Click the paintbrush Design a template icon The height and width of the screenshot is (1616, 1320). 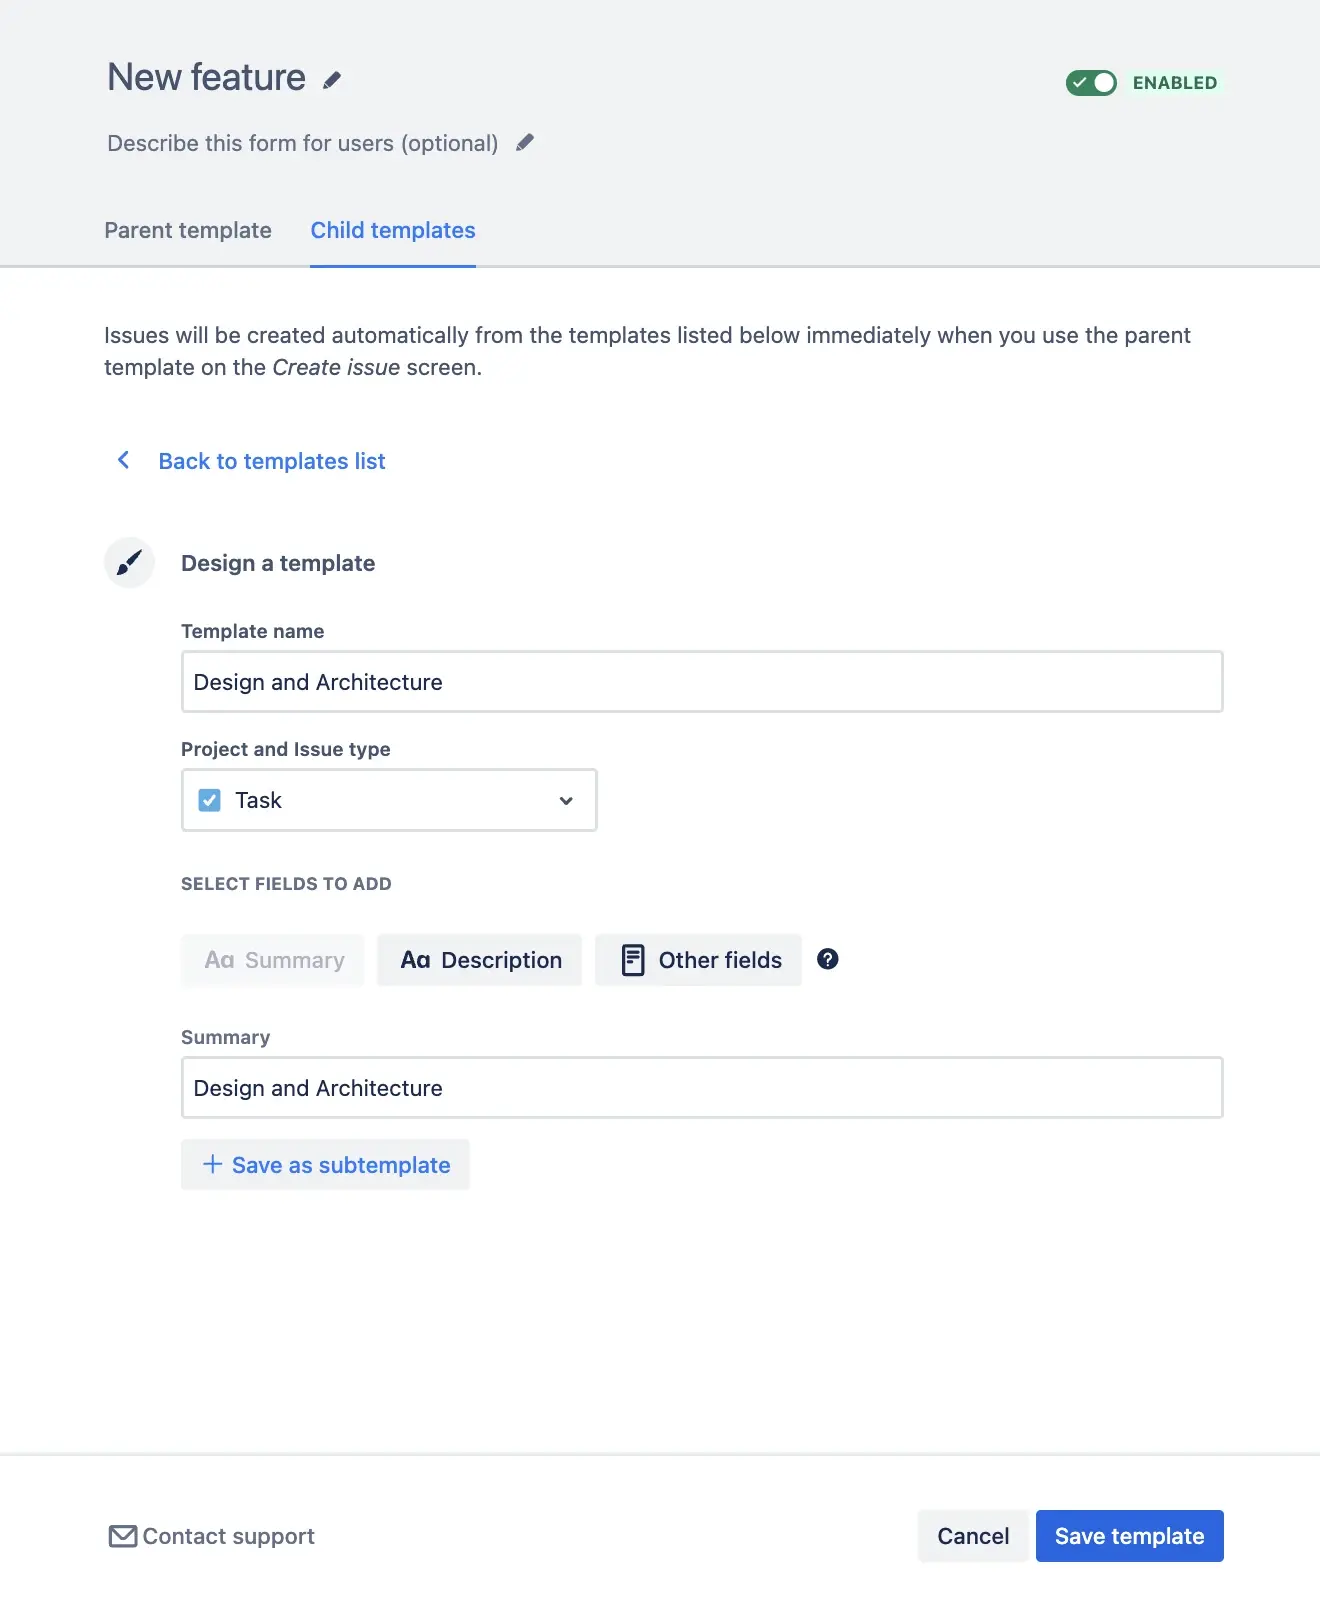pyautogui.click(x=129, y=563)
